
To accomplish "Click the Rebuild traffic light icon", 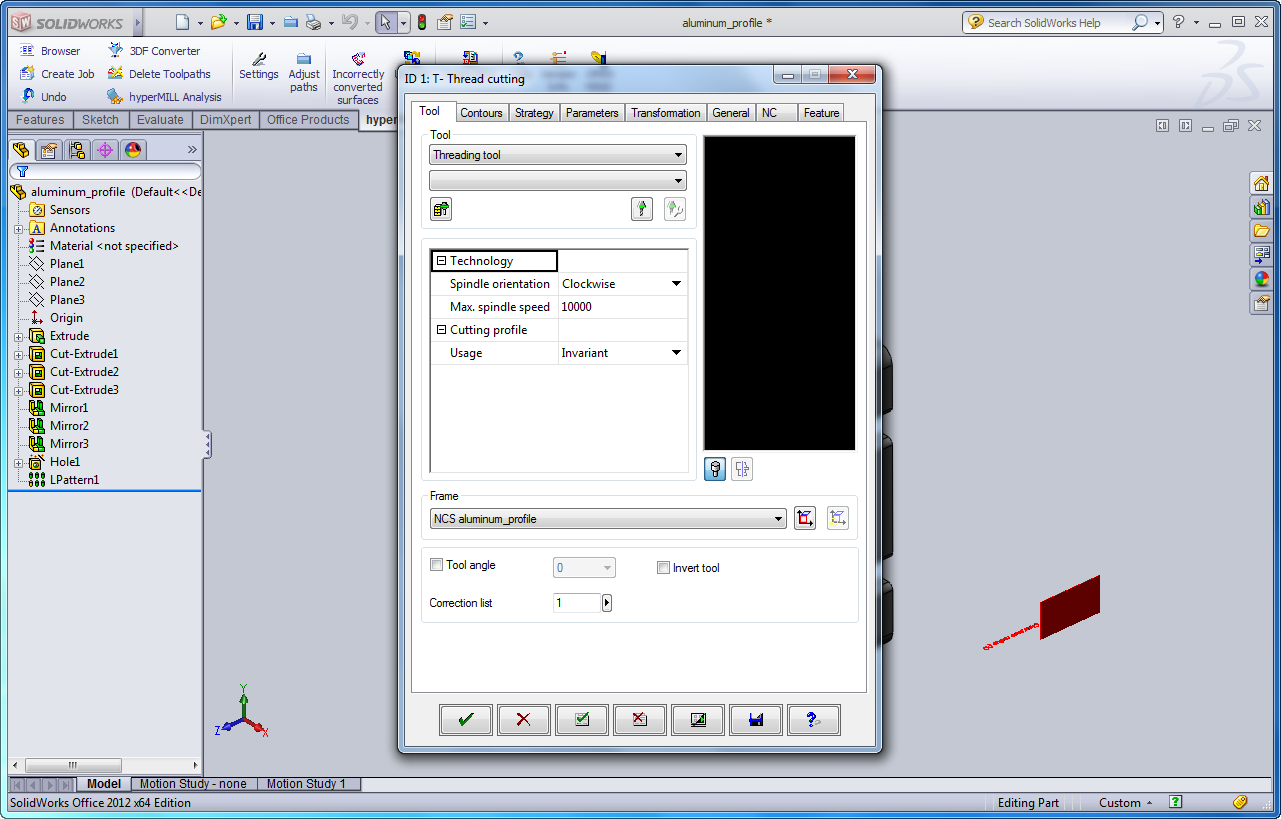I will pos(421,22).
